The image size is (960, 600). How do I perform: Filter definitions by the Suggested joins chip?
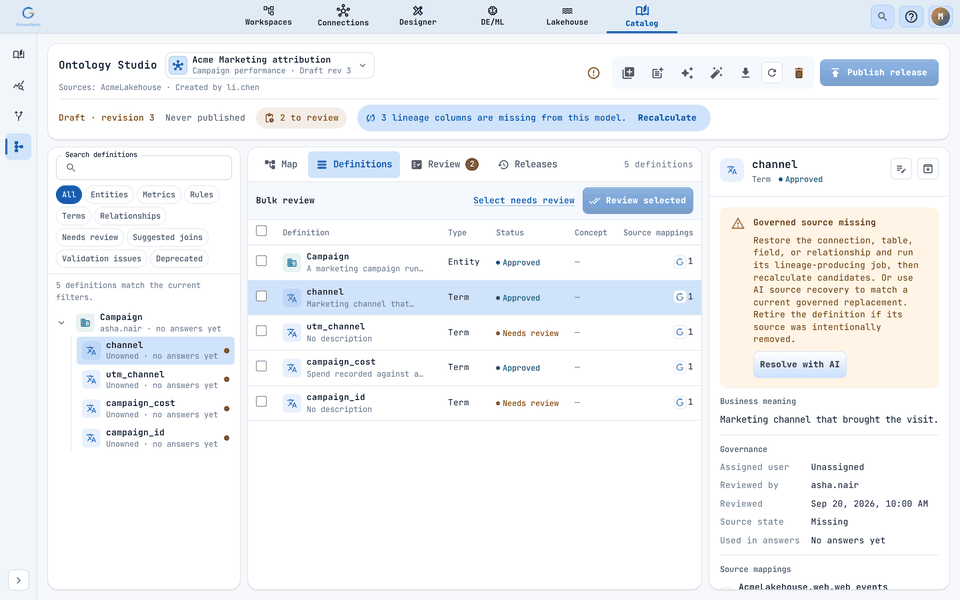[167, 238]
